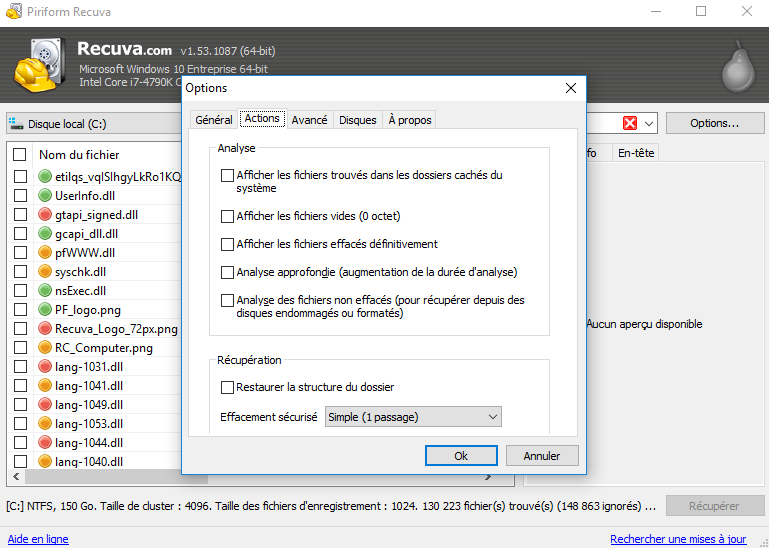Image resolution: width=769 pixels, height=548 pixels.
Task: Click the file list horizontal scrollbar left arrow
Action: [16, 477]
